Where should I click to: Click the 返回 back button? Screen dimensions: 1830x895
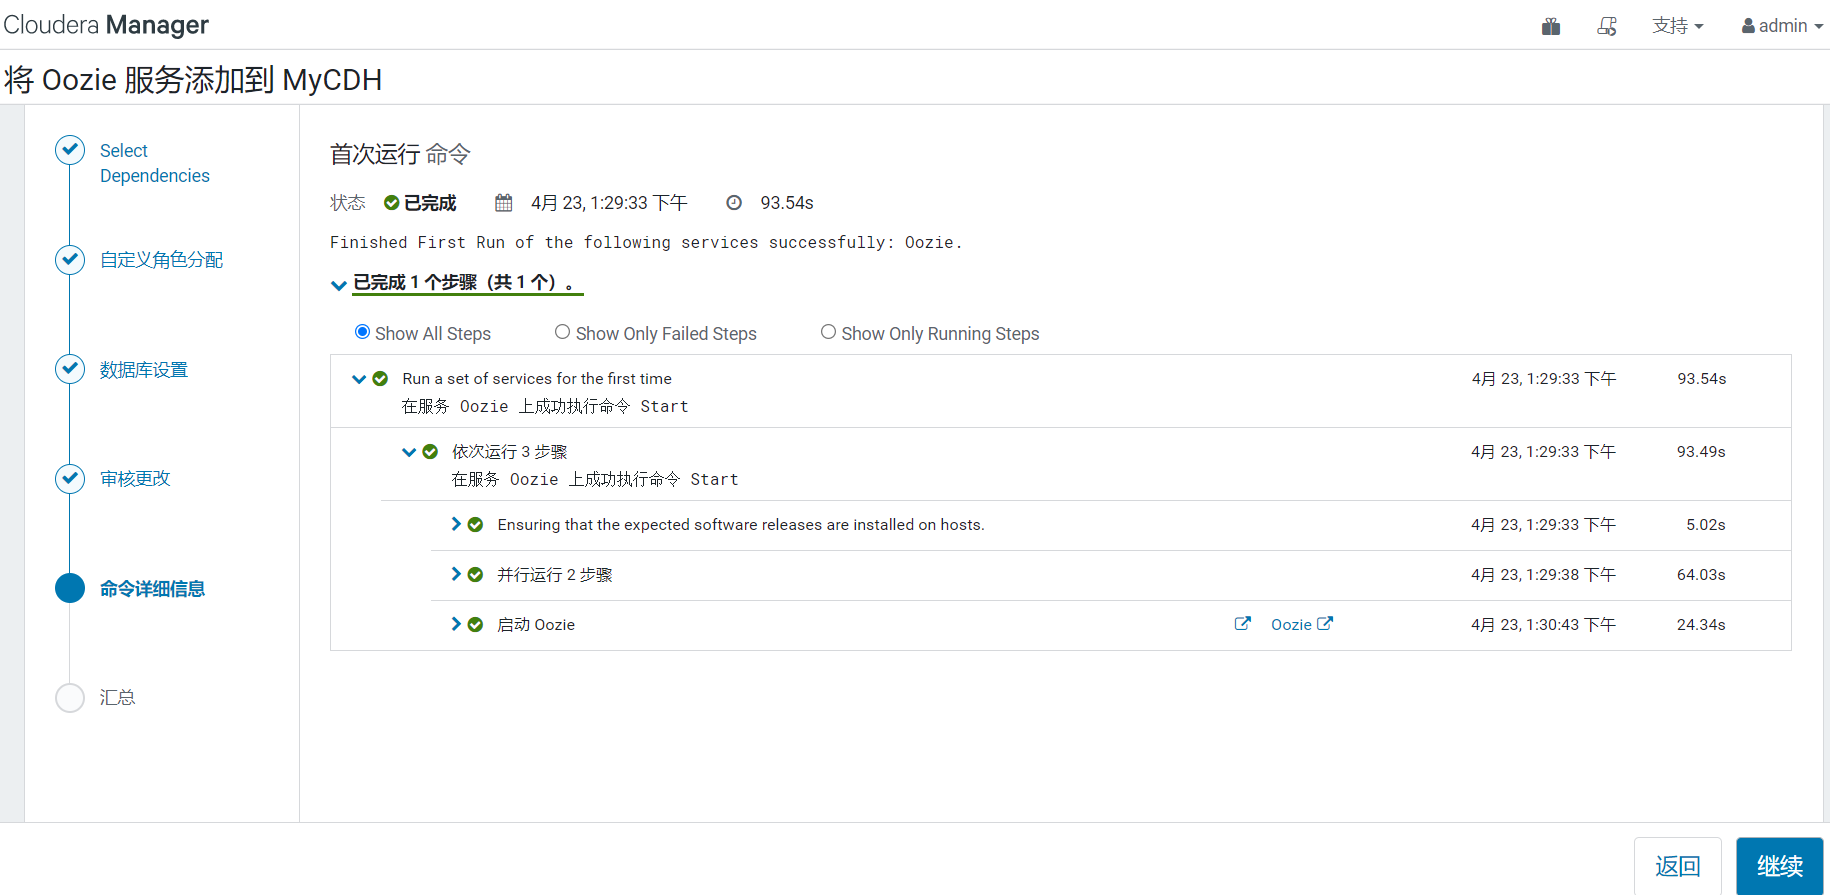pyautogui.click(x=1678, y=866)
